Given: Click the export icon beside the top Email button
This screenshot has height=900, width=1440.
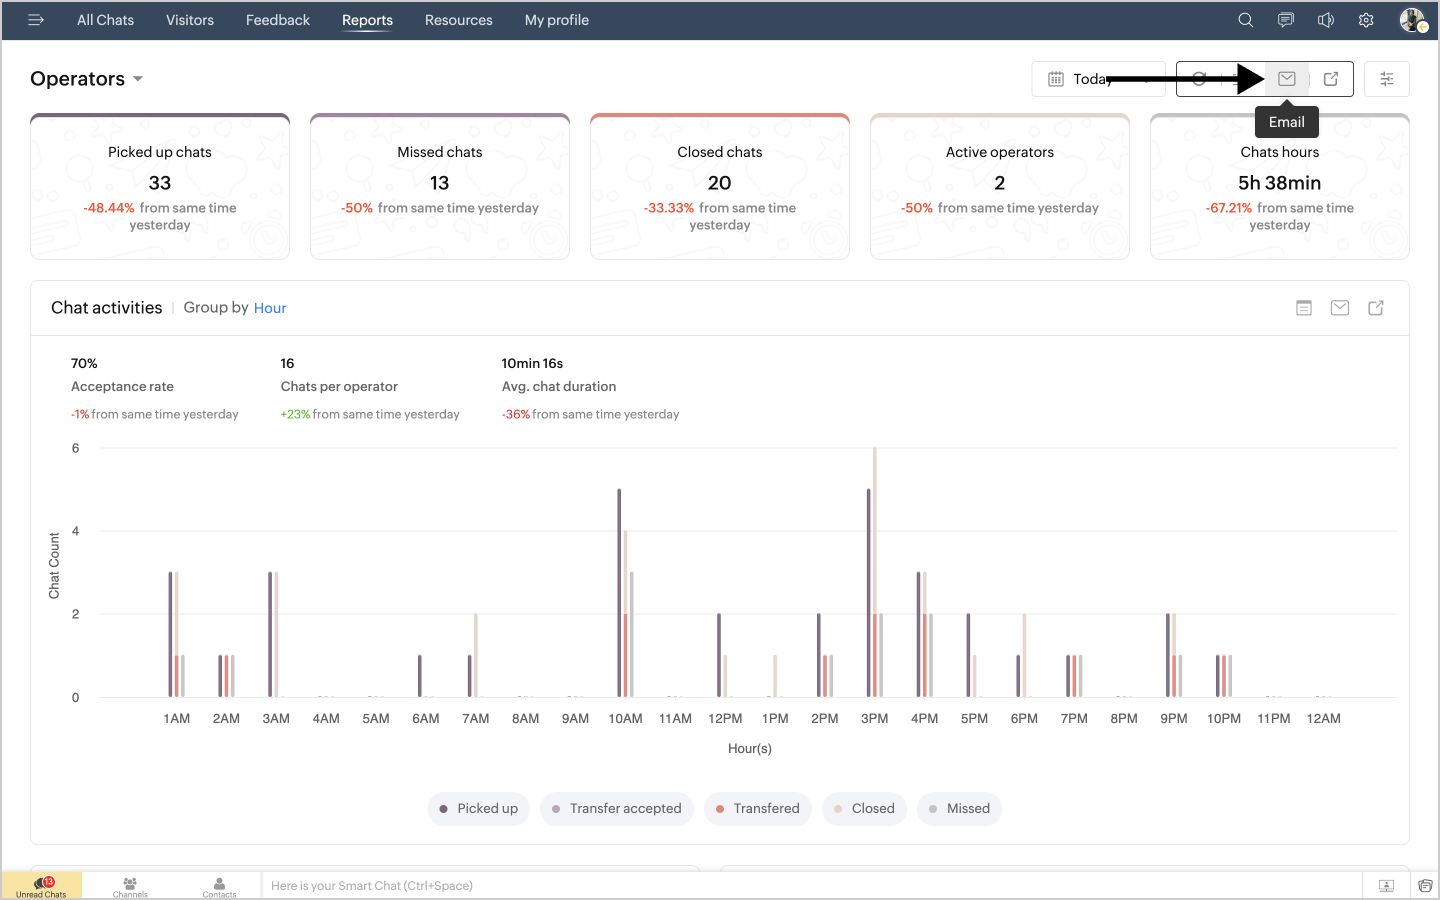Looking at the screenshot, I should pyautogui.click(x=1331, y=79).
